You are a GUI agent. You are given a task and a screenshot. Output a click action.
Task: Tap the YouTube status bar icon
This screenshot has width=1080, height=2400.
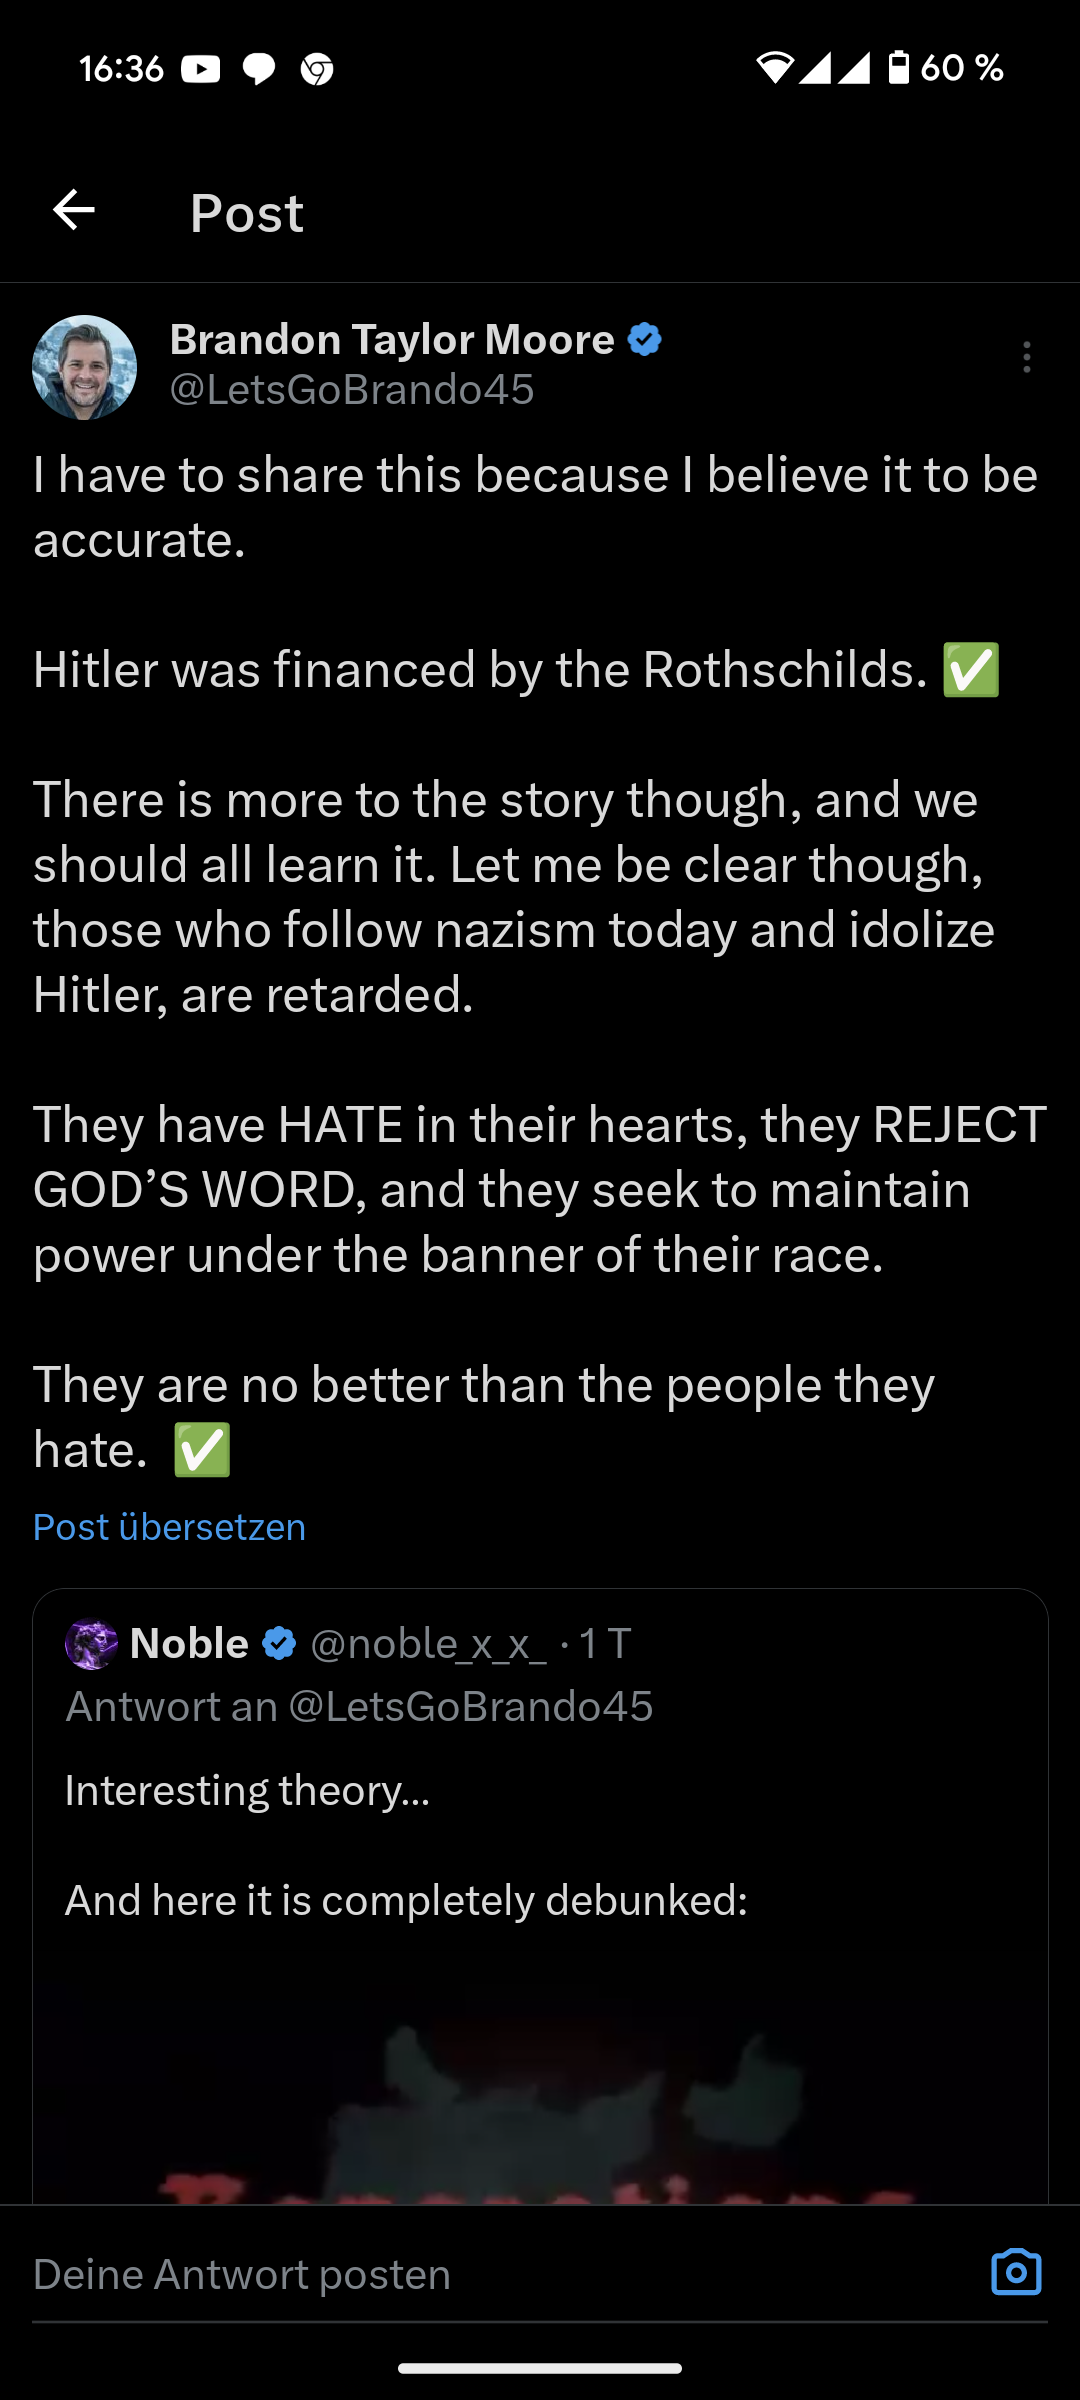(x=200, y=69)
